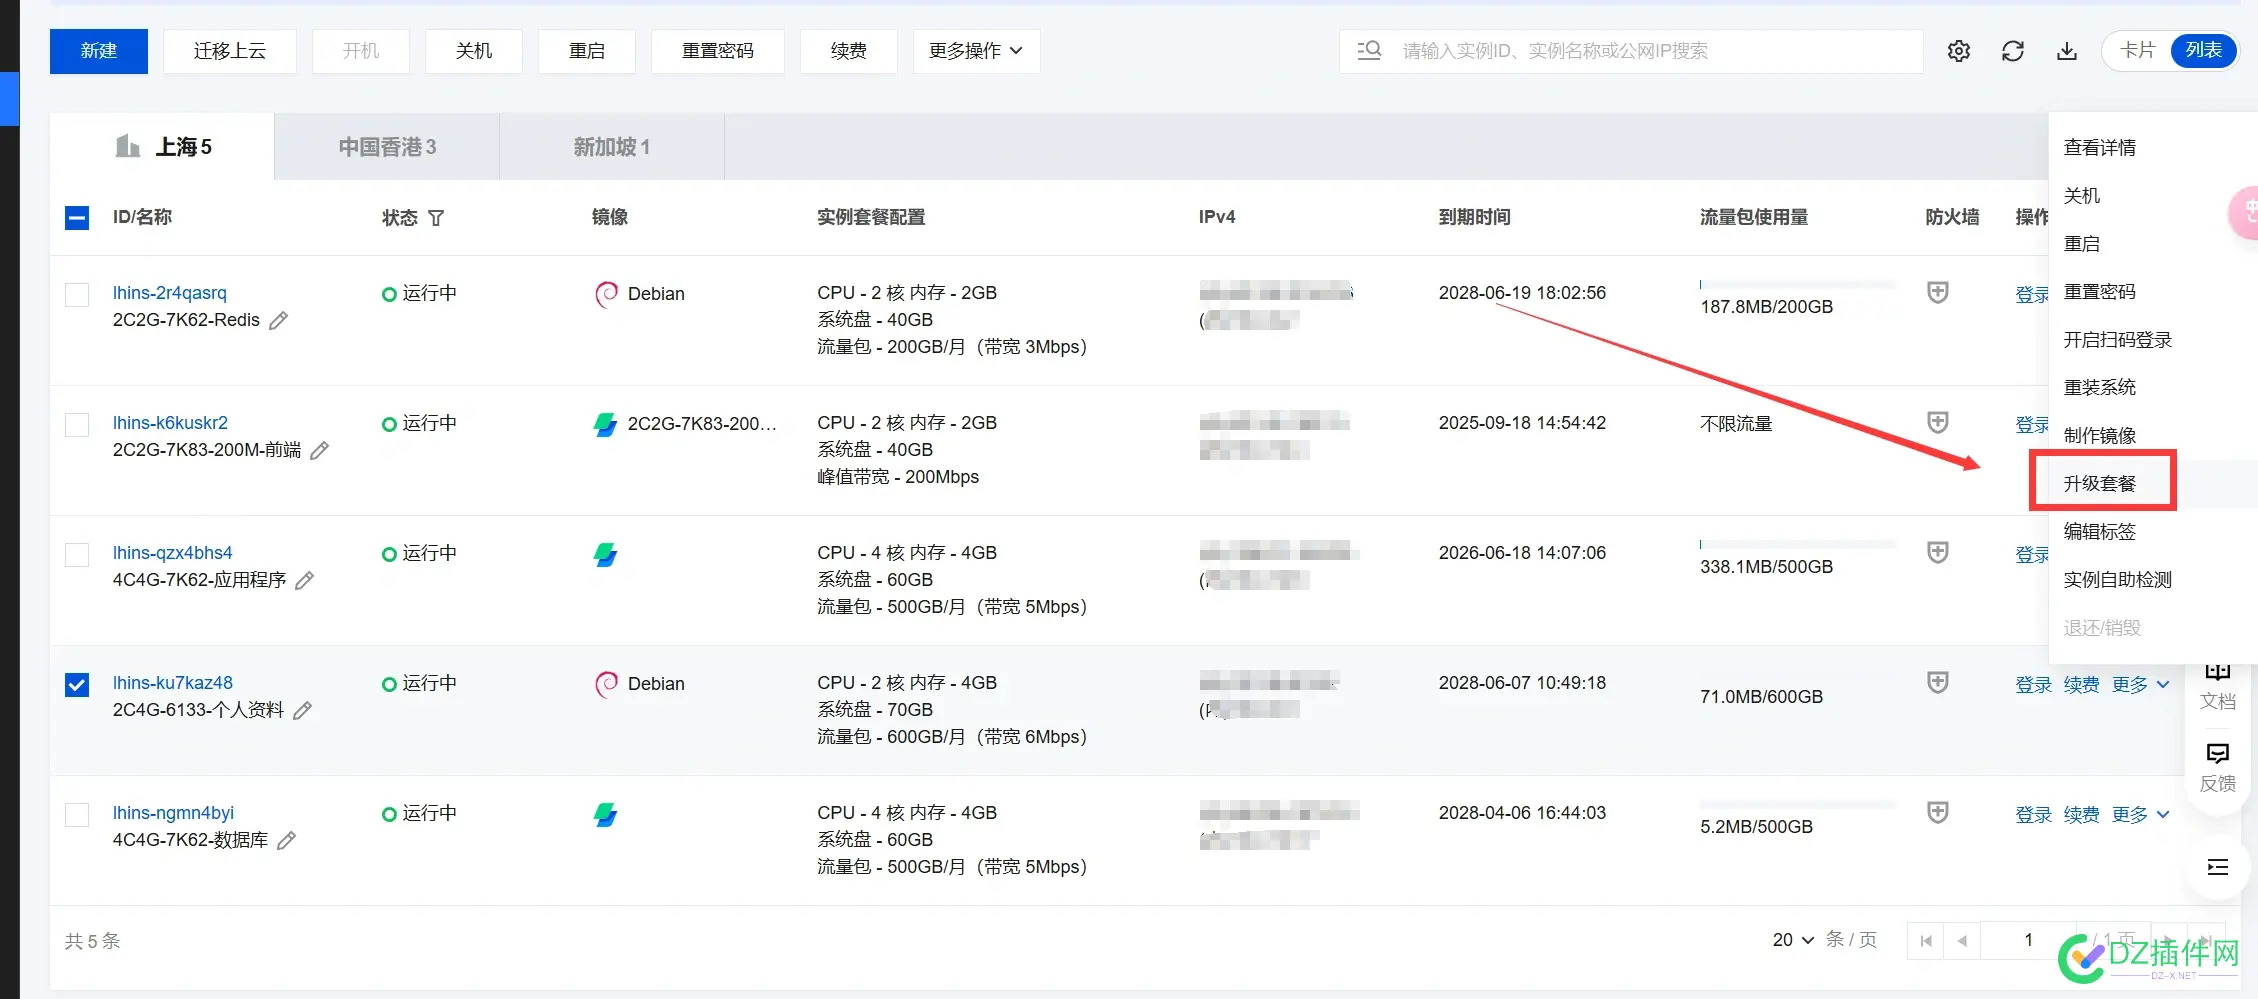
Task: Uncheck the lhins-ku7kaz48 row checkbox
Action: (x=77, y=684)
